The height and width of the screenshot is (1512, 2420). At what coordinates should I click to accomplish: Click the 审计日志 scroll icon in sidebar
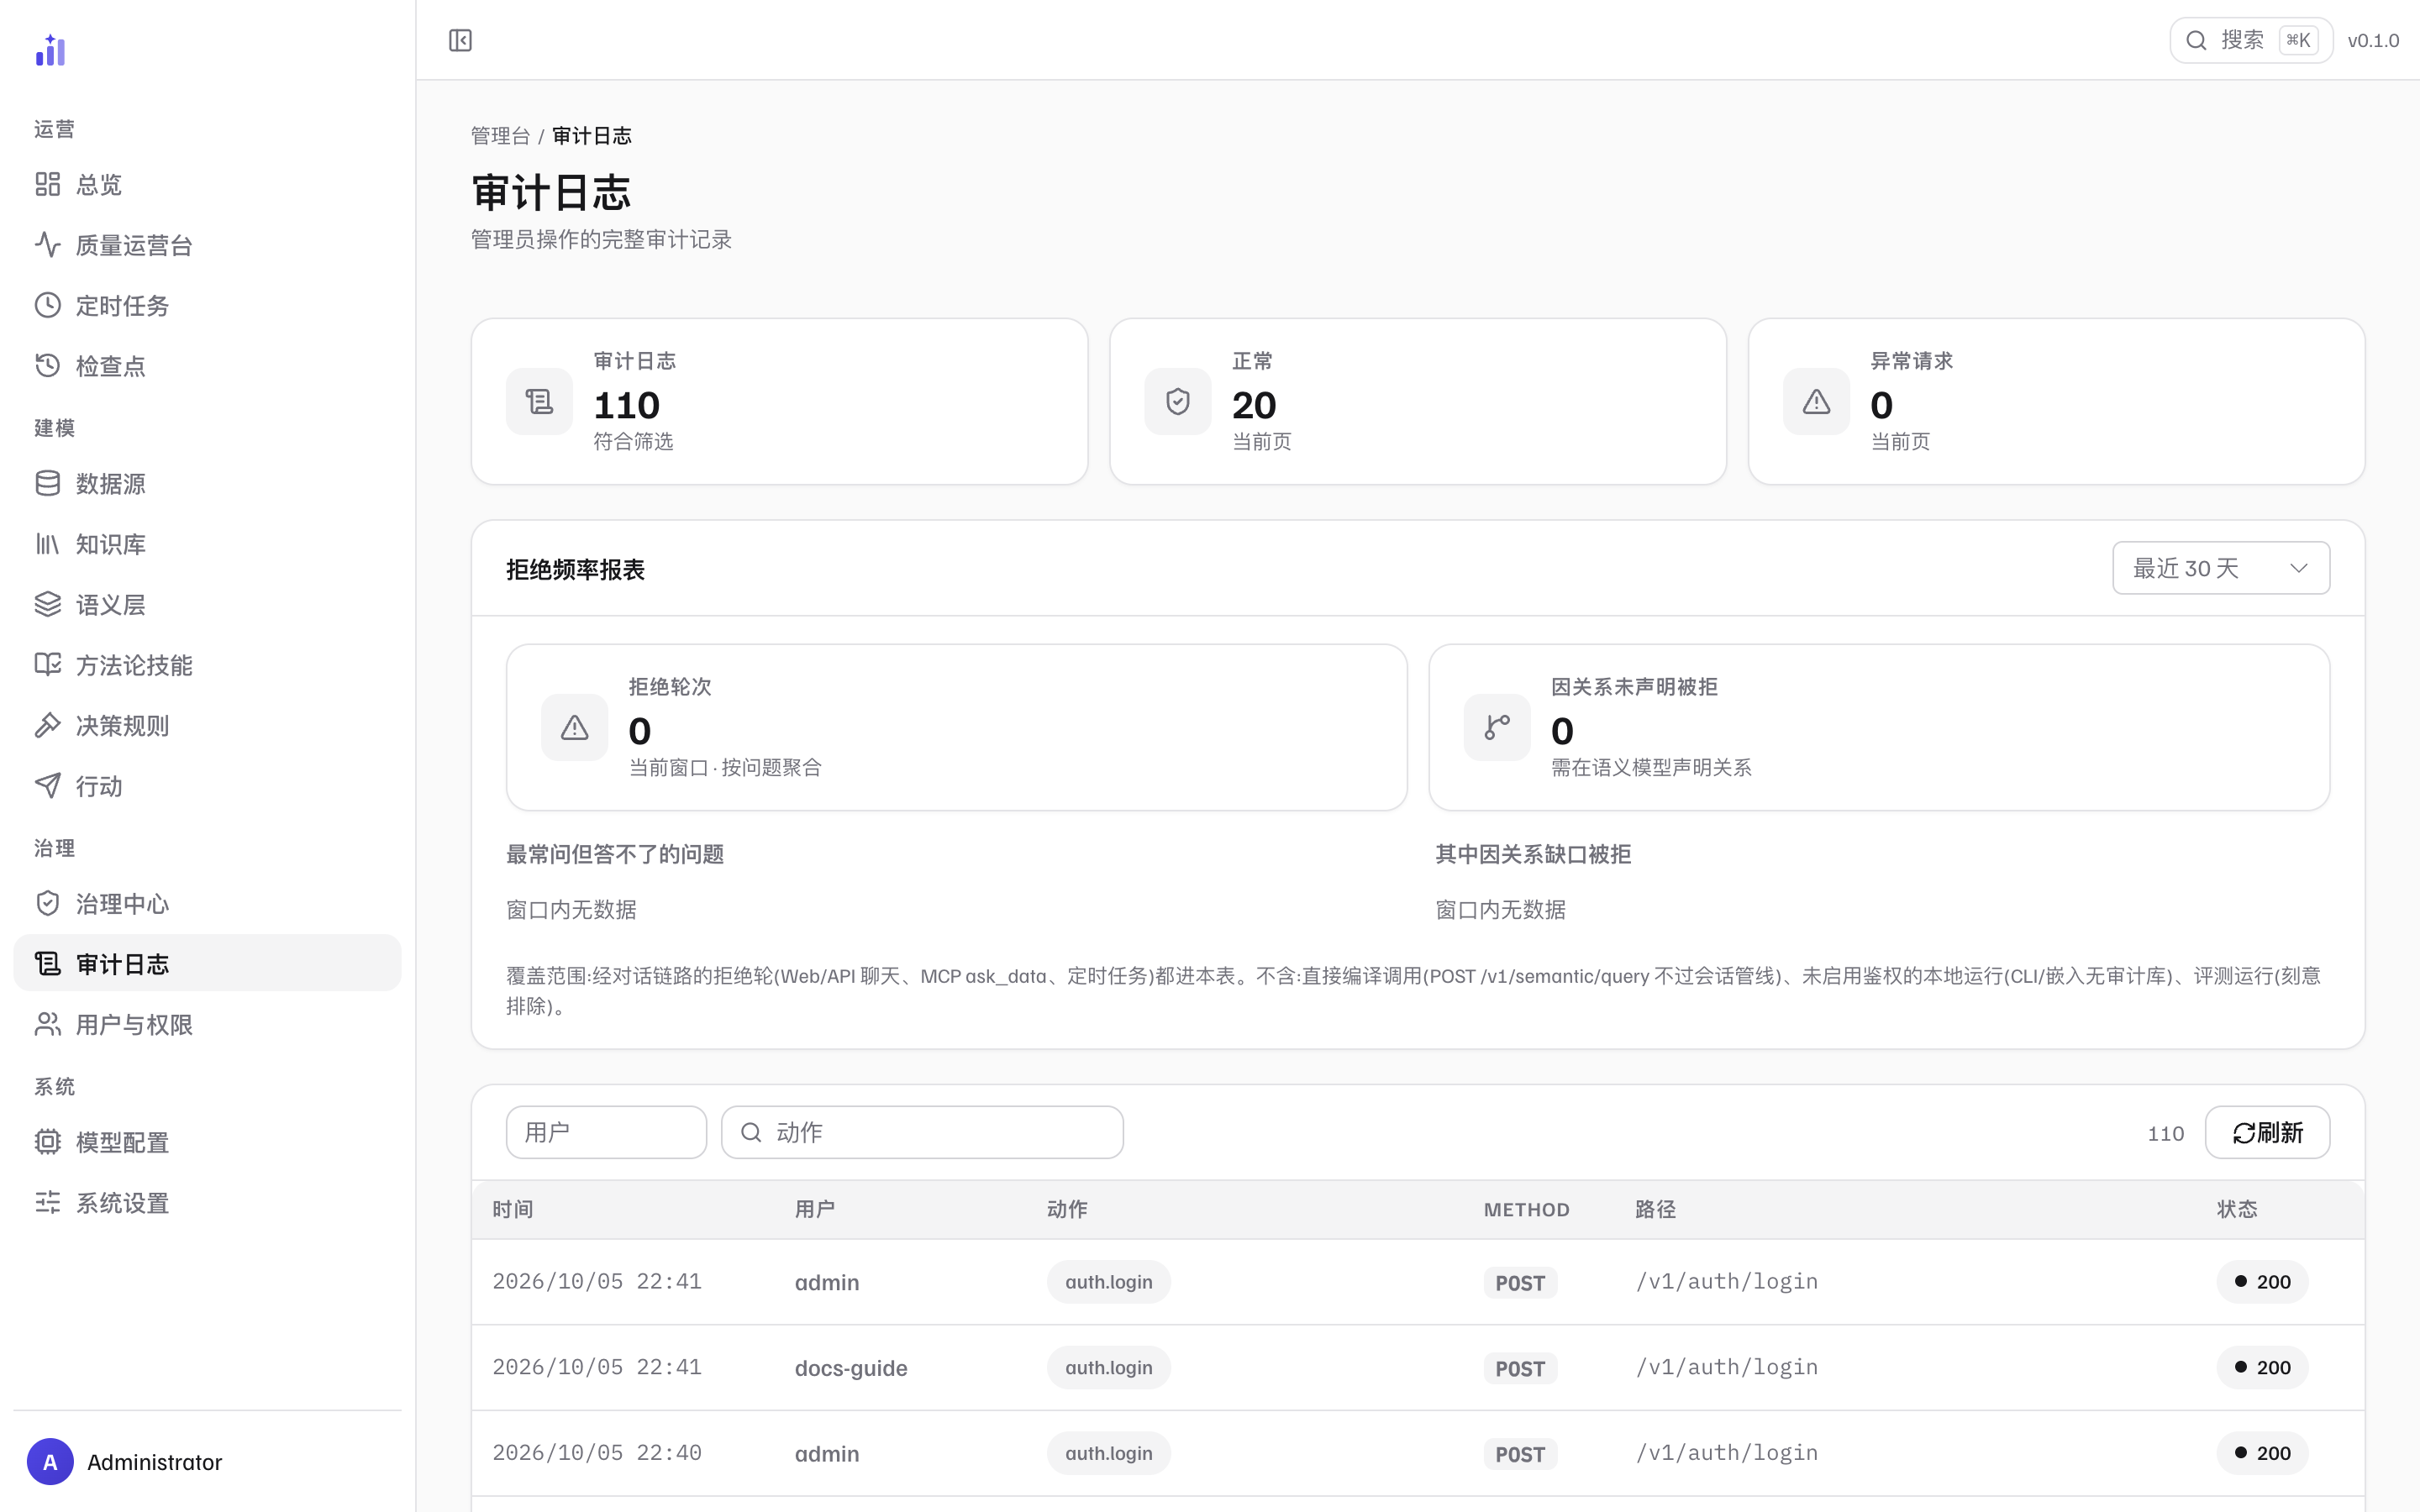pos(48,964)
